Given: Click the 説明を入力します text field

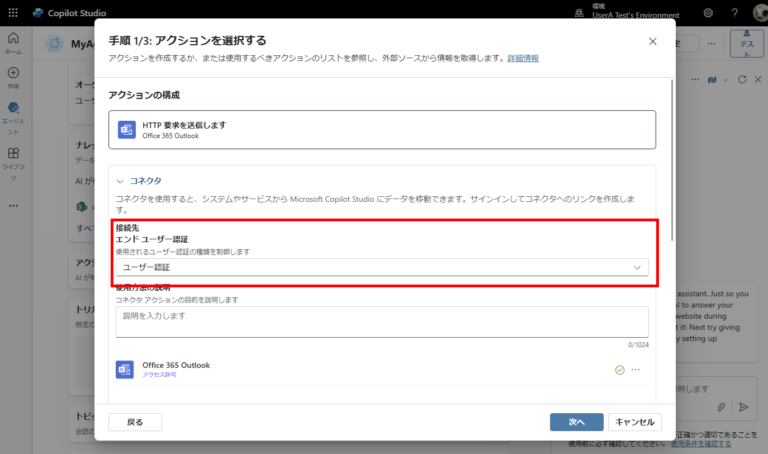Looking at the screenshot, I should click(382, 320).
